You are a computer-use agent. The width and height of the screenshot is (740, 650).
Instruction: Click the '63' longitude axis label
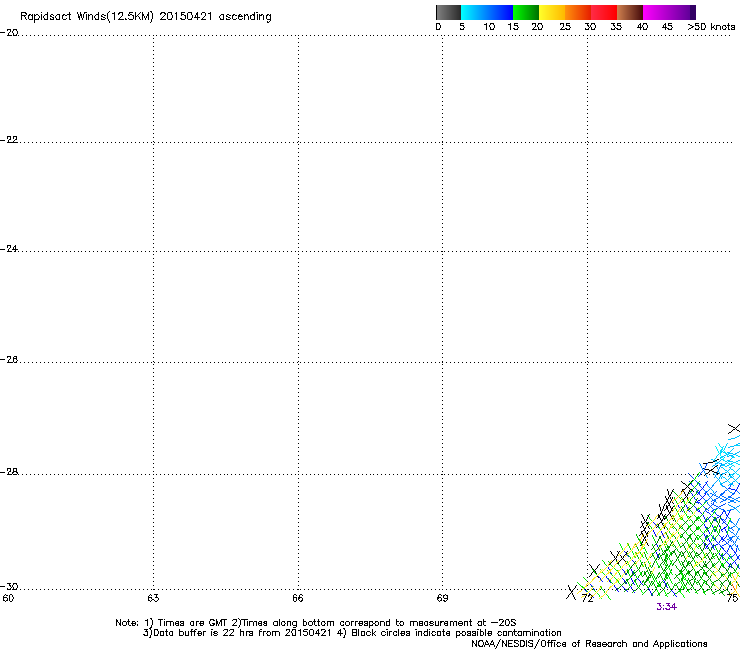153,598
